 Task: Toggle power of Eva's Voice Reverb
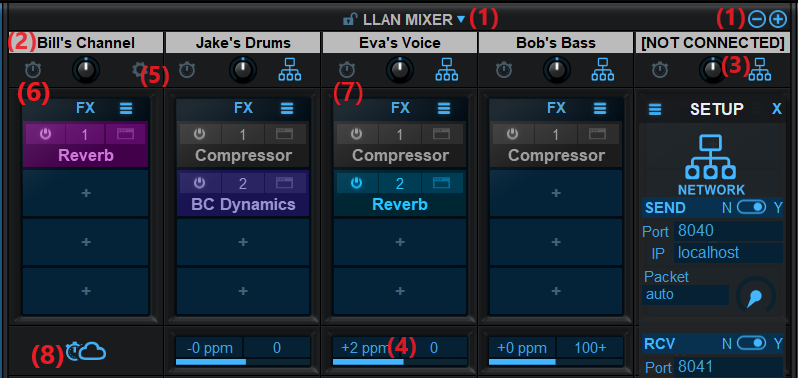357,183
